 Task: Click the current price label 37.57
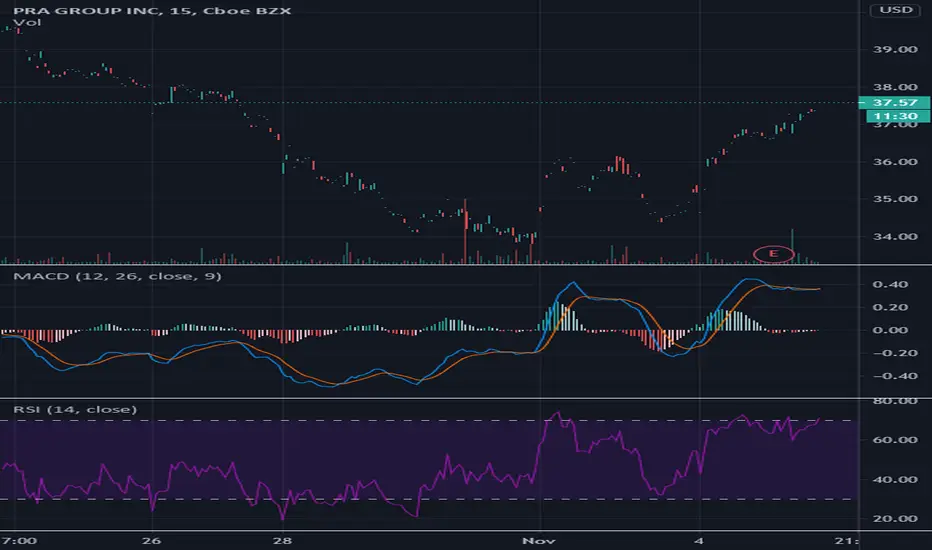point(895,103)
